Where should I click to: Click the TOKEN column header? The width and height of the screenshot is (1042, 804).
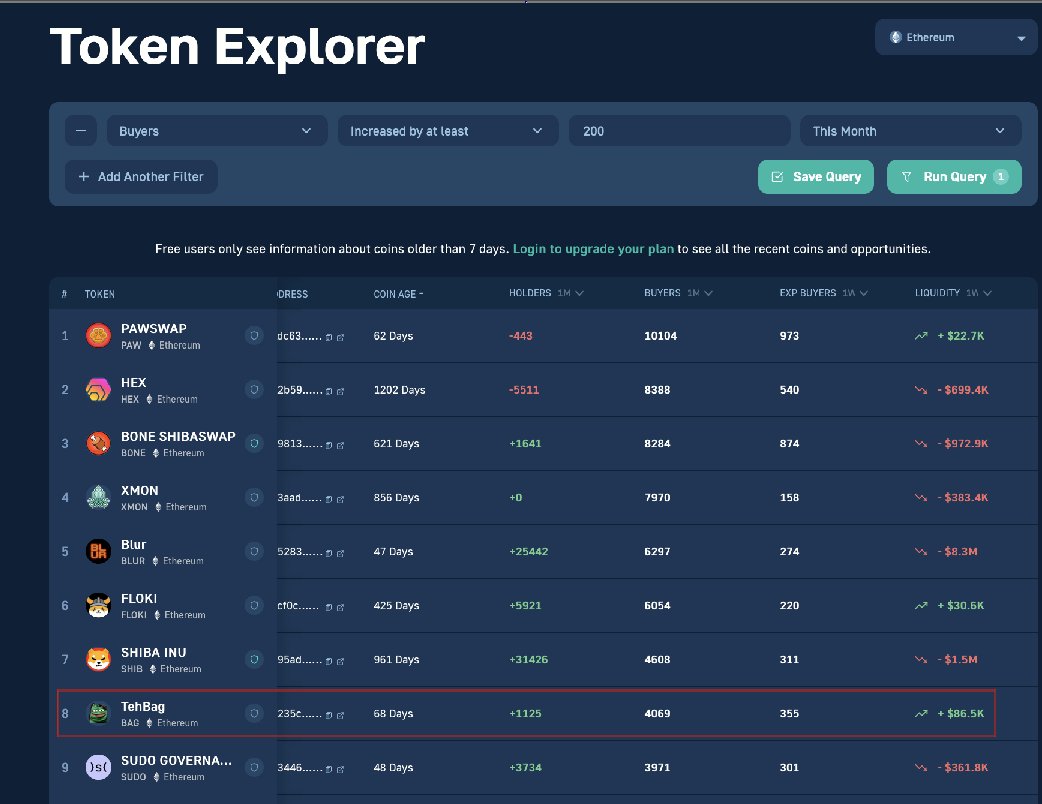pos(100,294)
